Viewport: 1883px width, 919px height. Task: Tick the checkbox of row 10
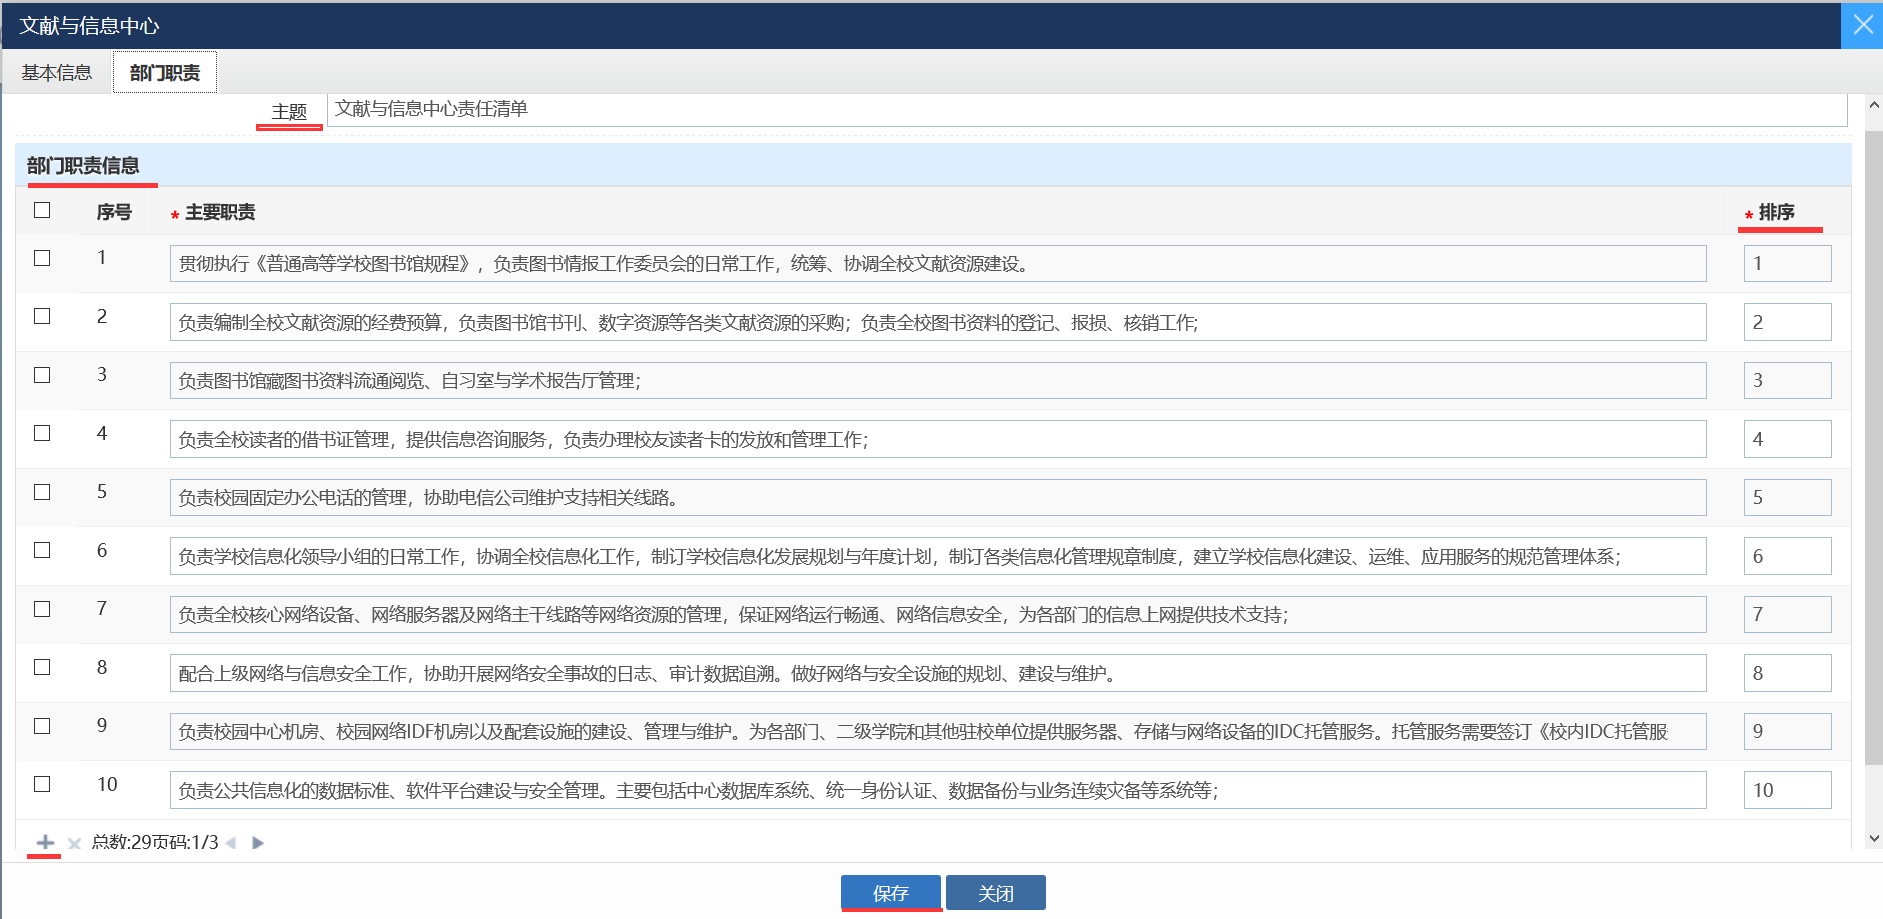click(x=42, y=784)
